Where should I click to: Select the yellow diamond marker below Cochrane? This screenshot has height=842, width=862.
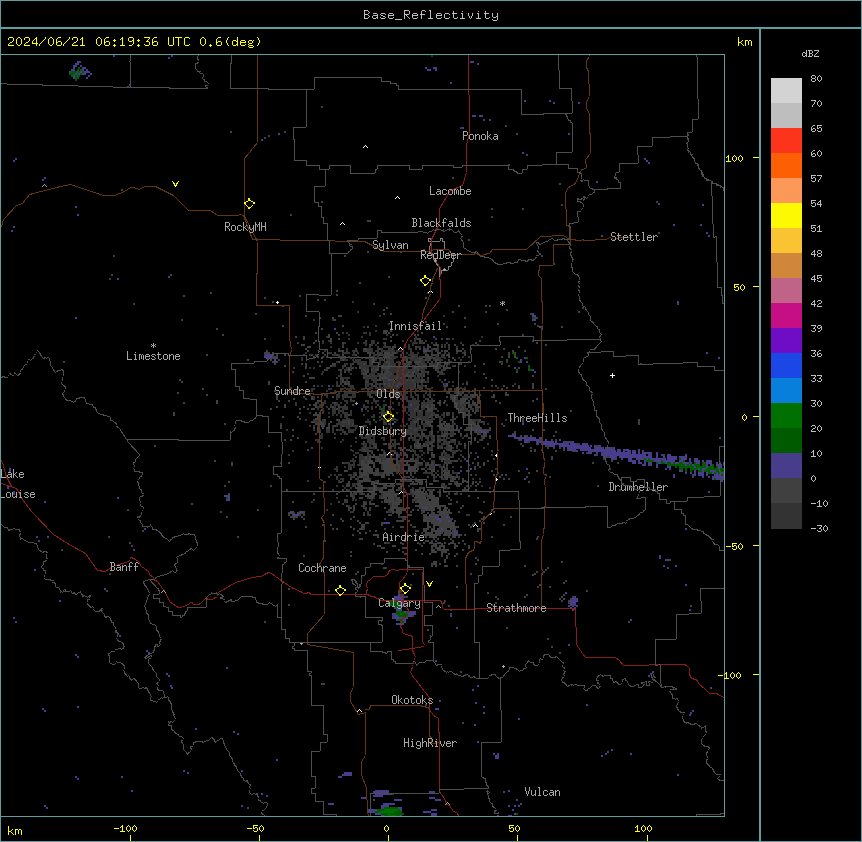click(340, 590)
